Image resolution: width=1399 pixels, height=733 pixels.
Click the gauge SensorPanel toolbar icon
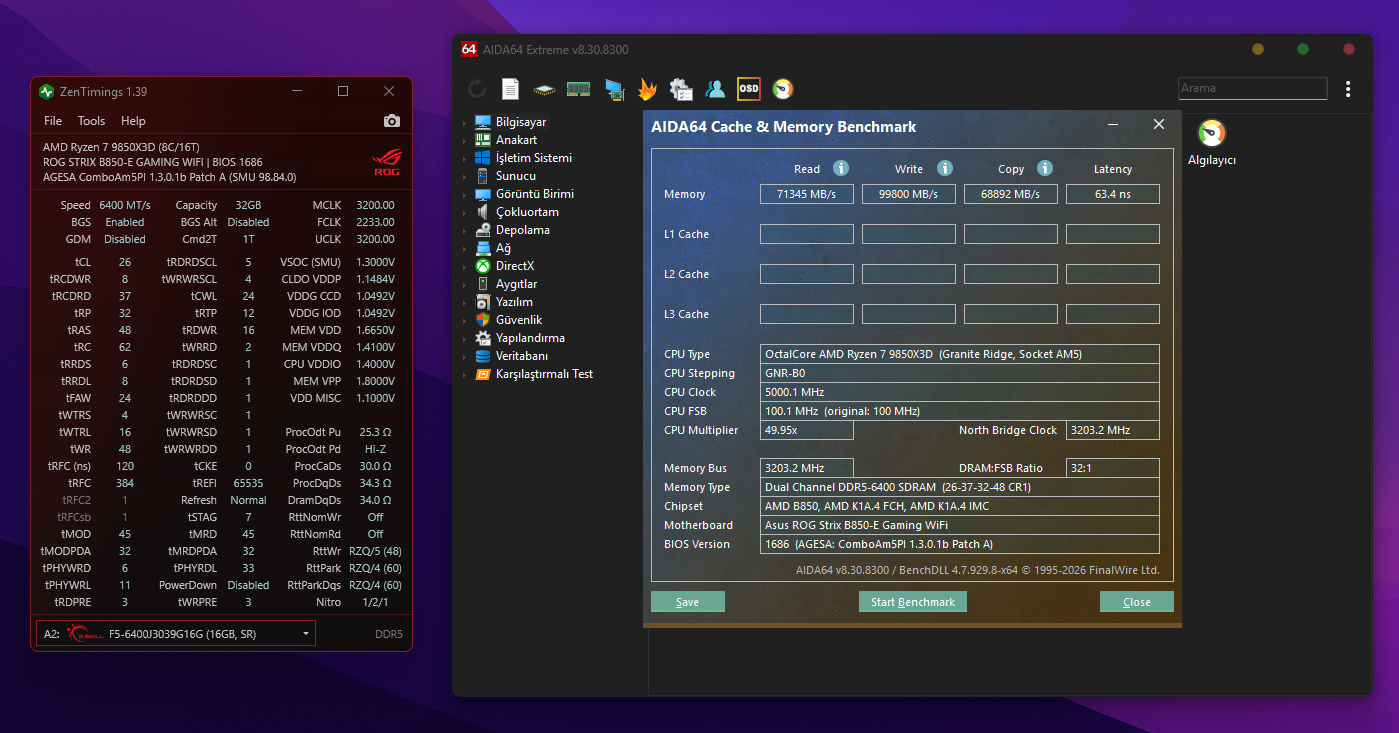783,89
